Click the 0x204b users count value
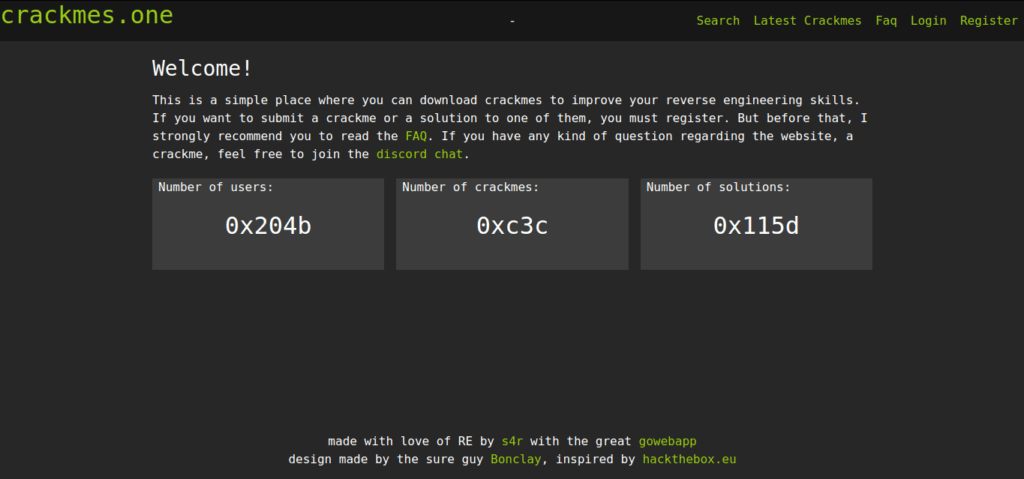This screenshot has width=1024, height=479. click(268, 226)
